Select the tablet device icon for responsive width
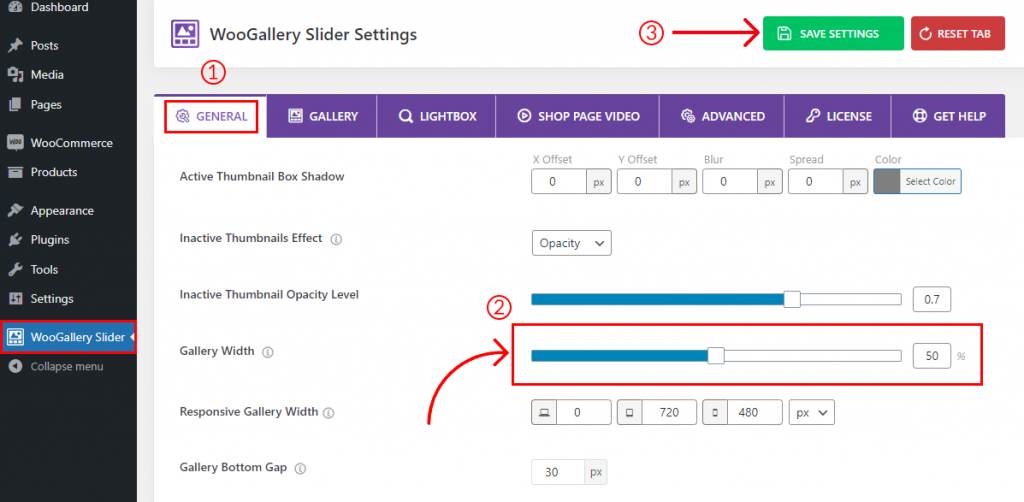 point(630,413)
